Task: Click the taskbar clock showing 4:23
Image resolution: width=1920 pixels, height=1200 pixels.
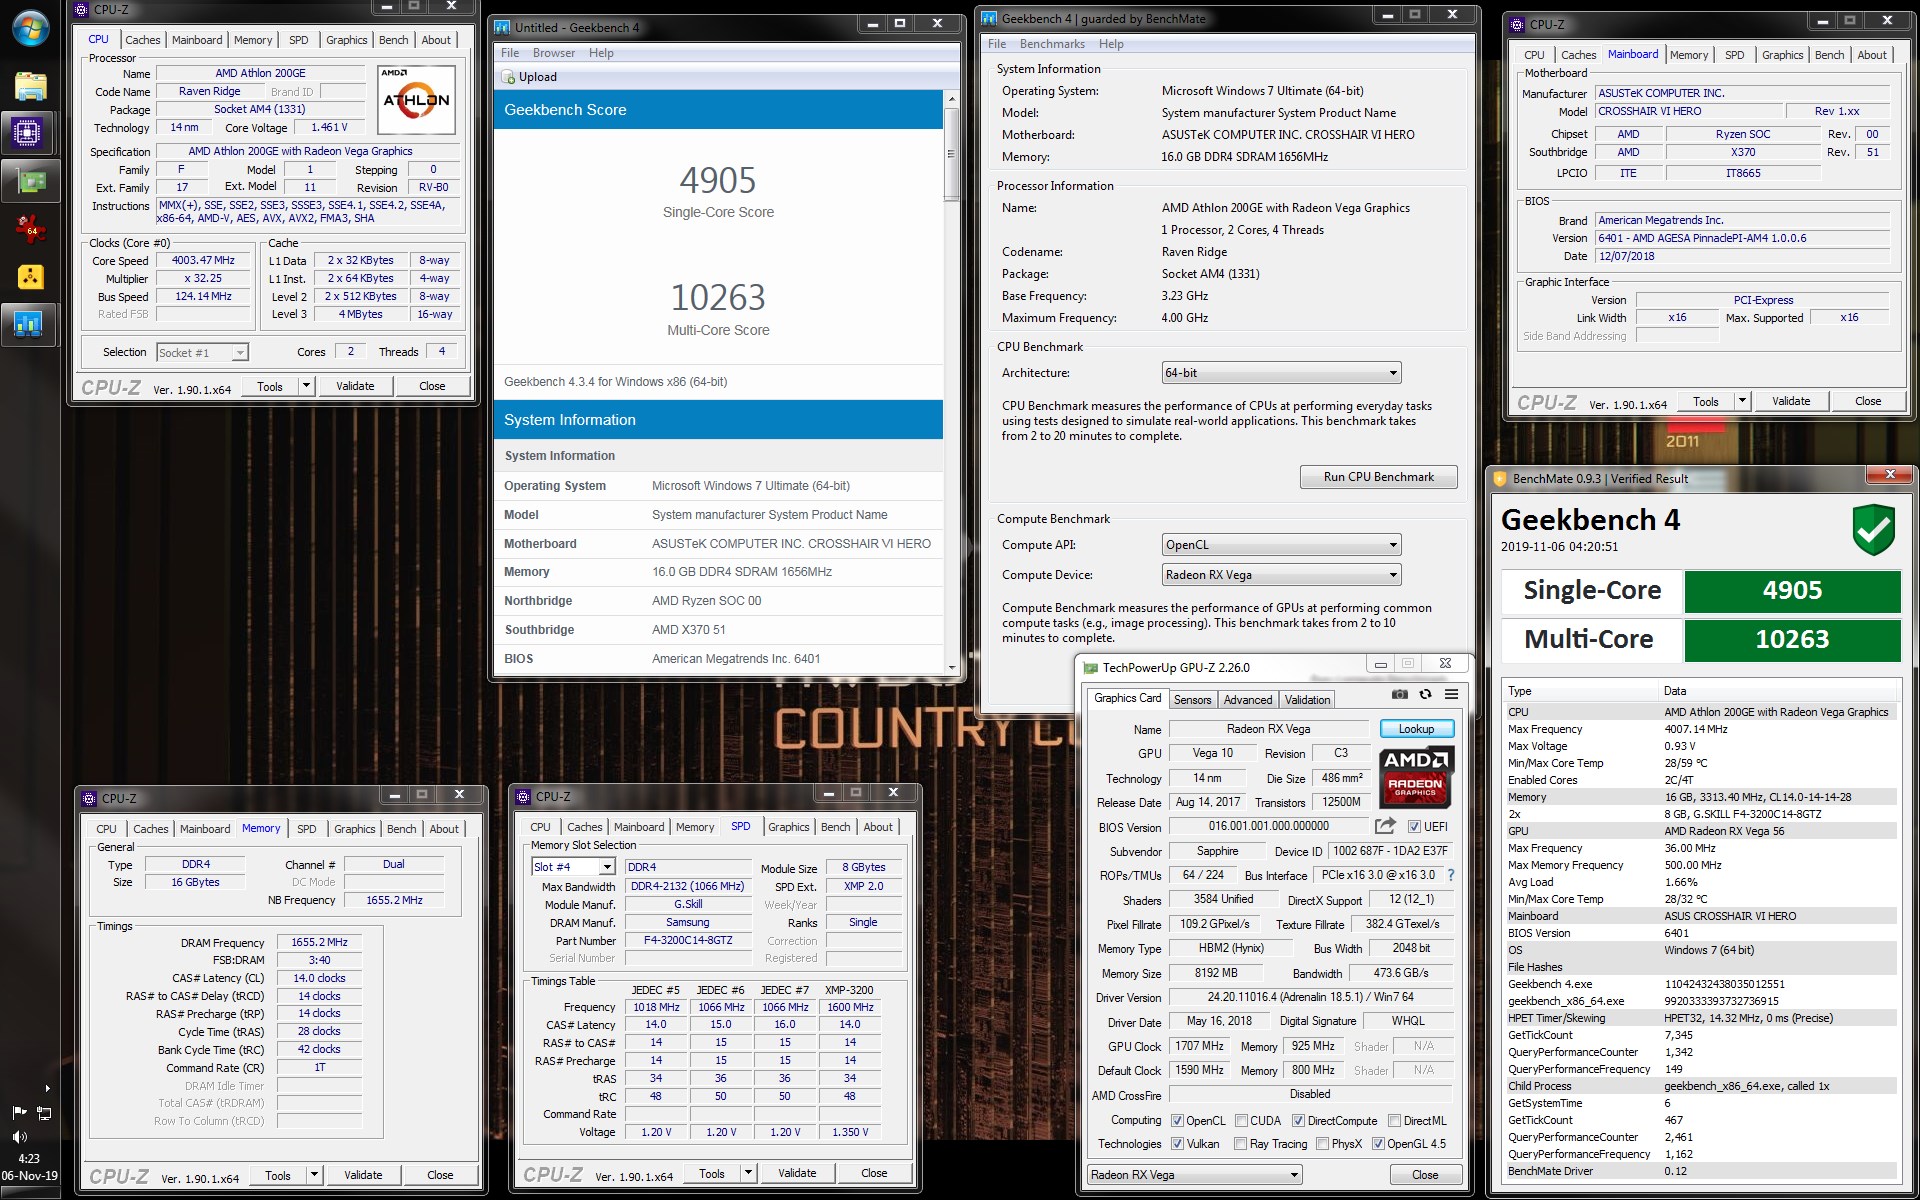Action: pos(30,1167)
